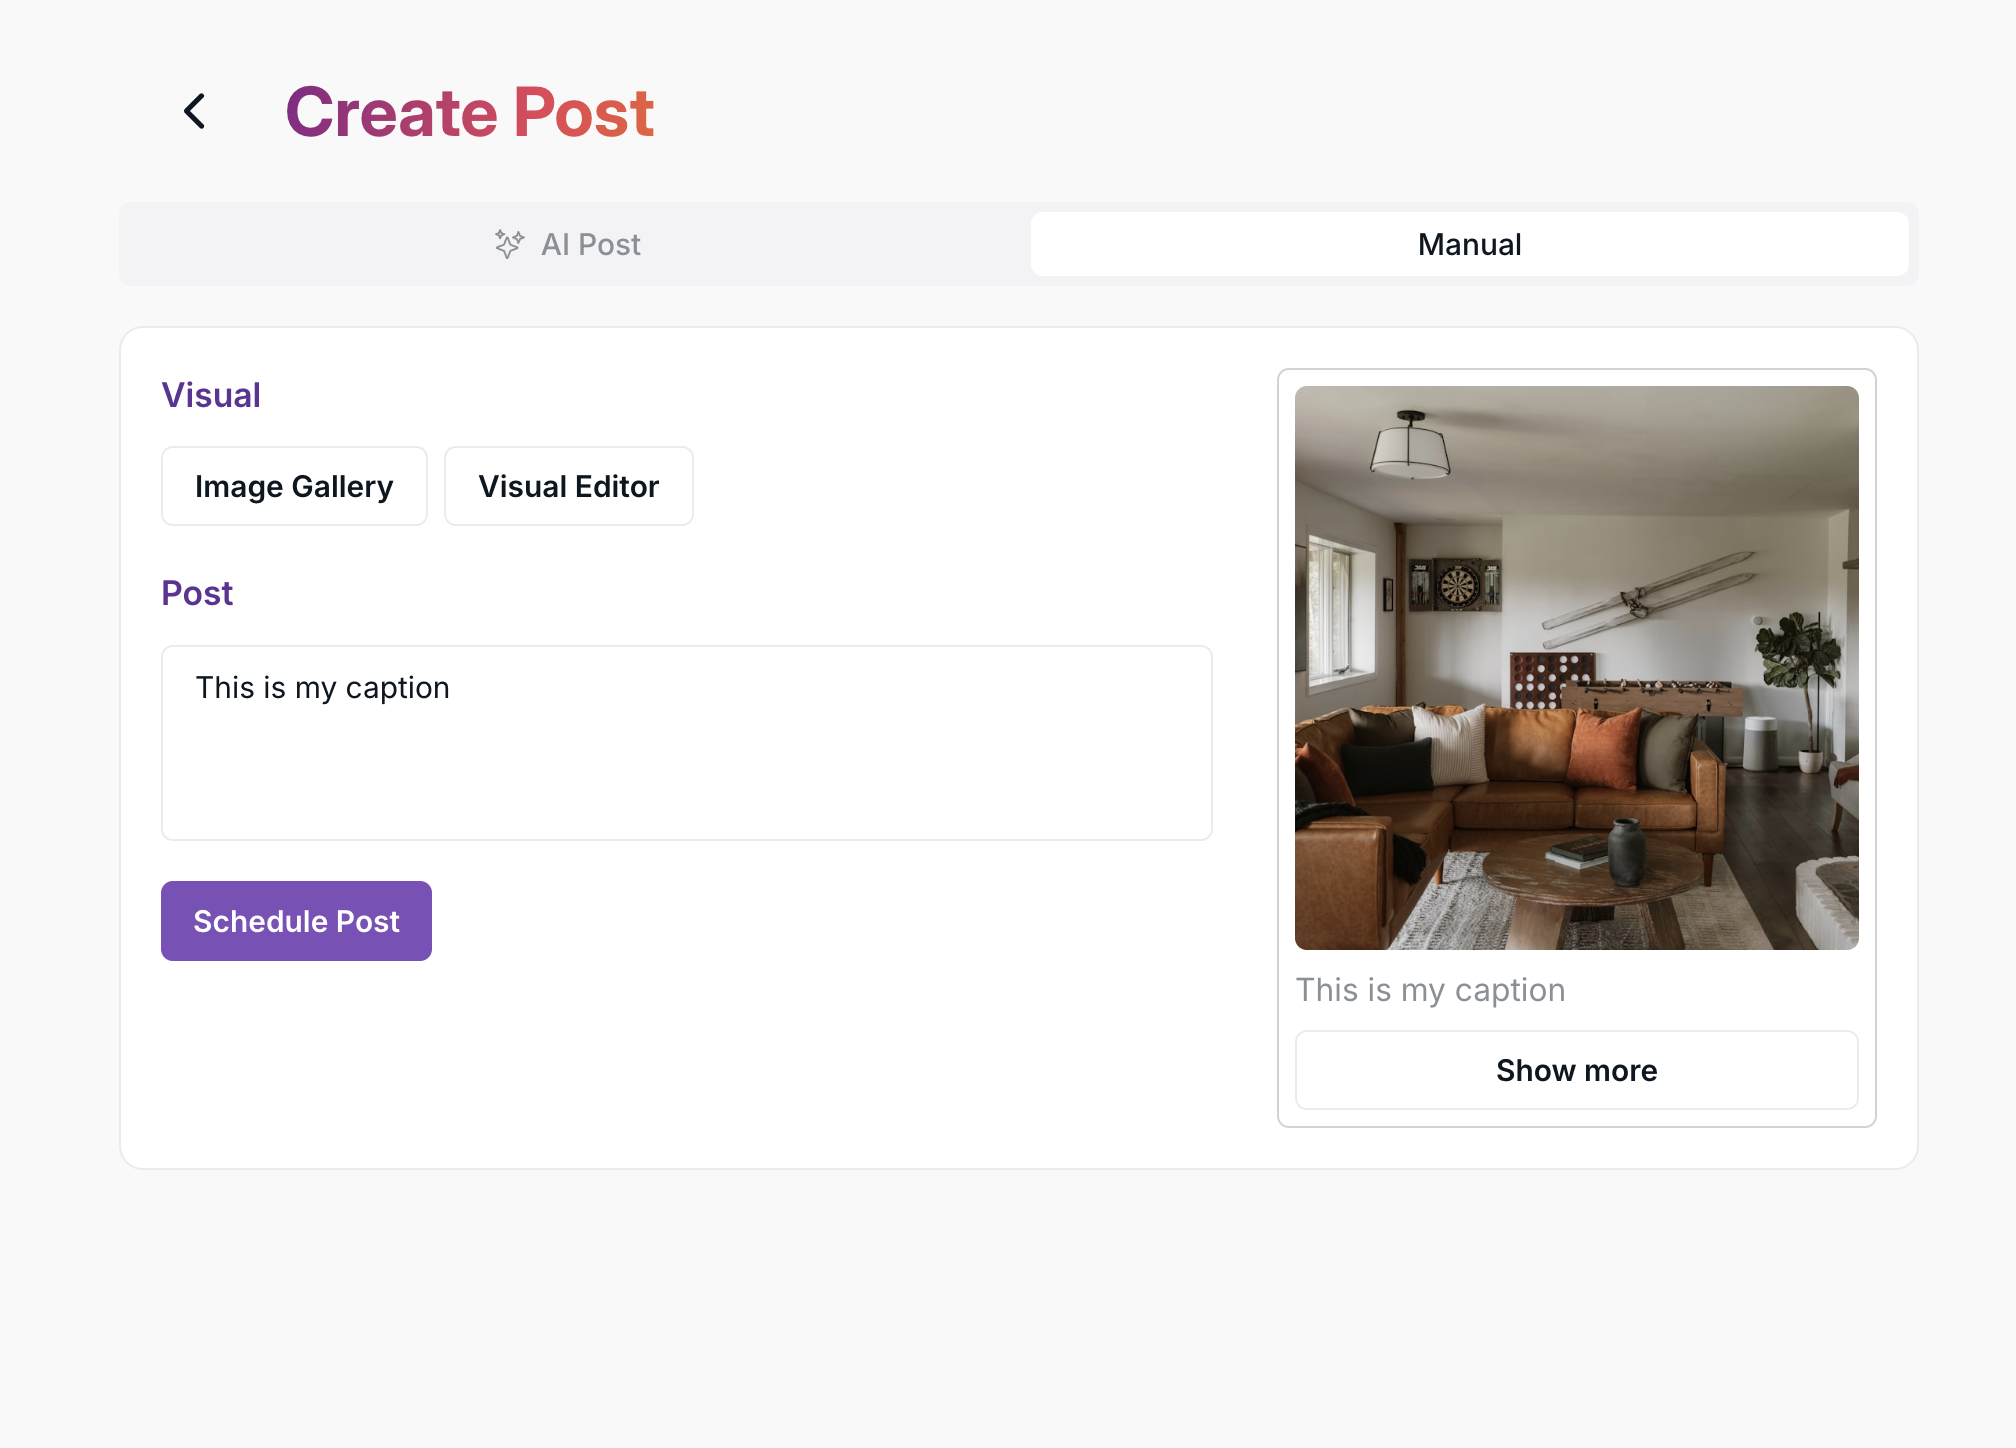Click the caption text under the preview image

coord(1430,990)
